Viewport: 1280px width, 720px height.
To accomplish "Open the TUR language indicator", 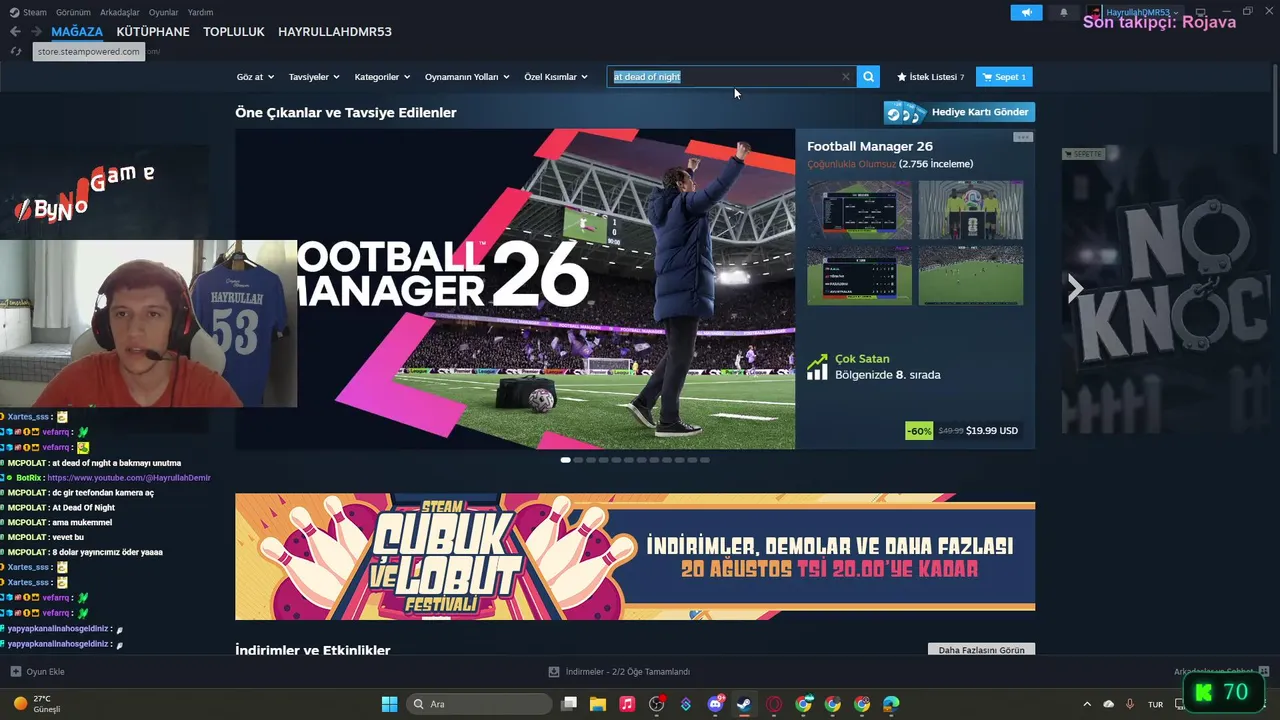I will [1156, 704].
